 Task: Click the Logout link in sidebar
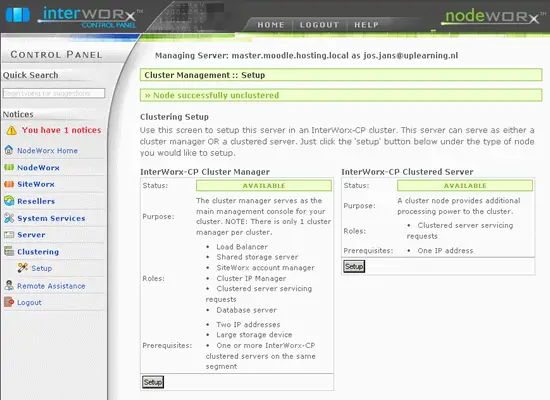(x=29, y=302)
